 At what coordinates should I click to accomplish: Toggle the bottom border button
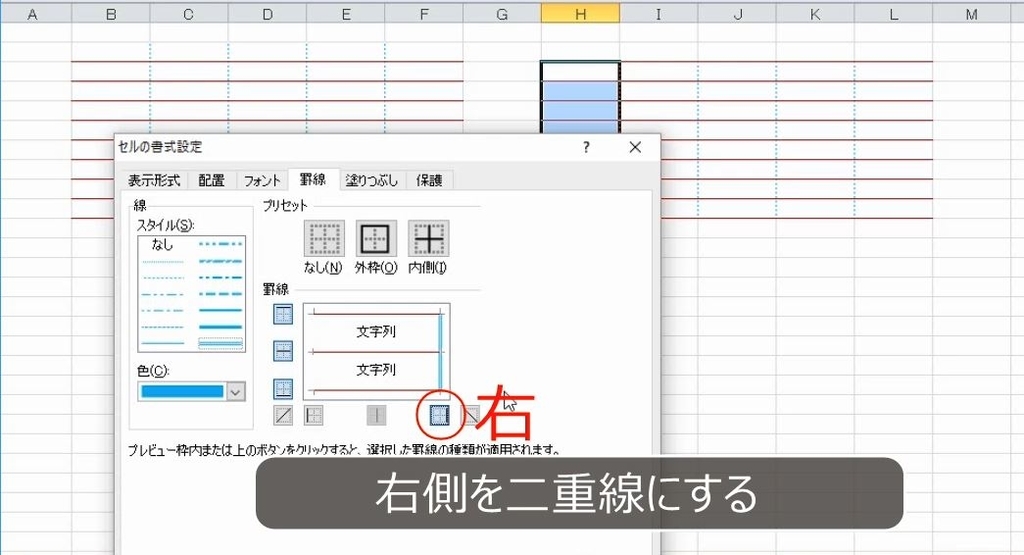coord(283,388)
